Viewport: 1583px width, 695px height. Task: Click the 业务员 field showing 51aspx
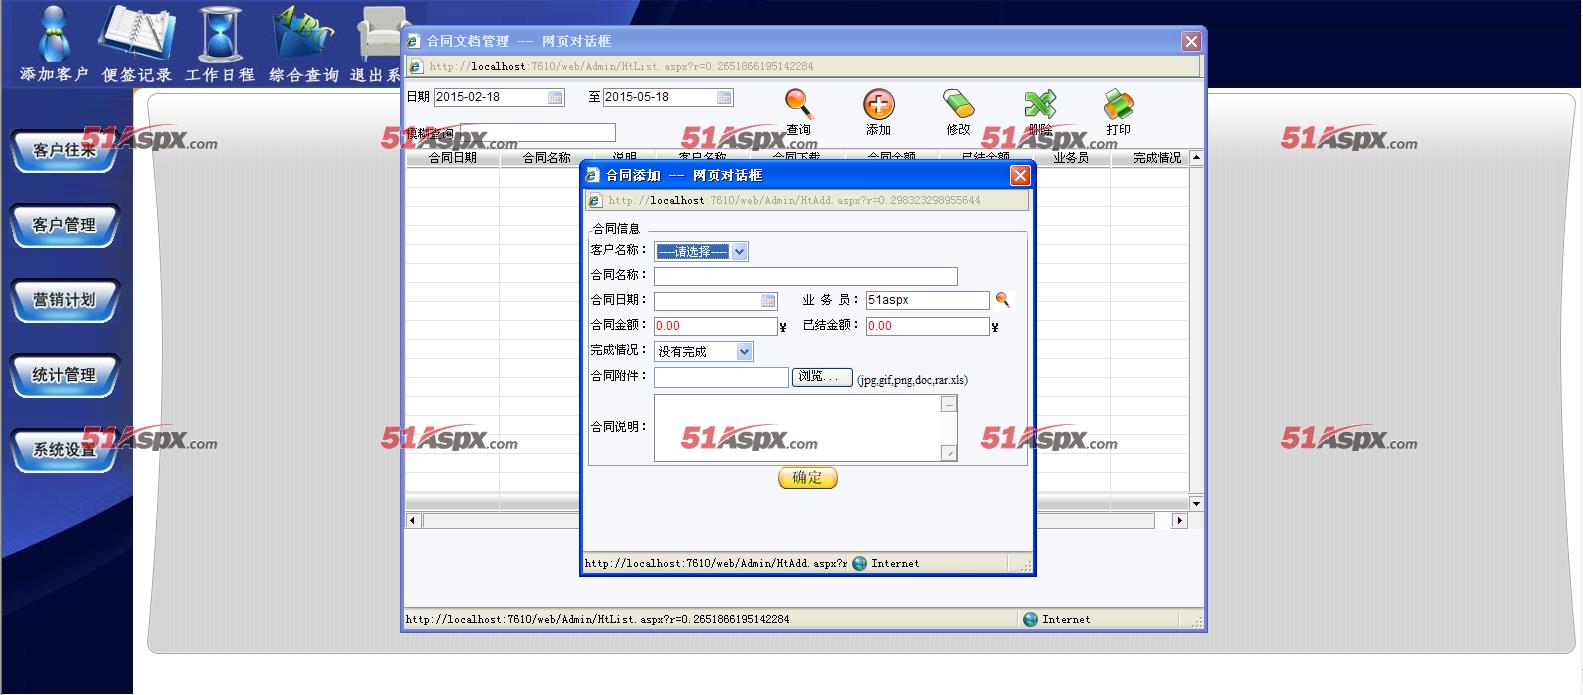(927, 300)
